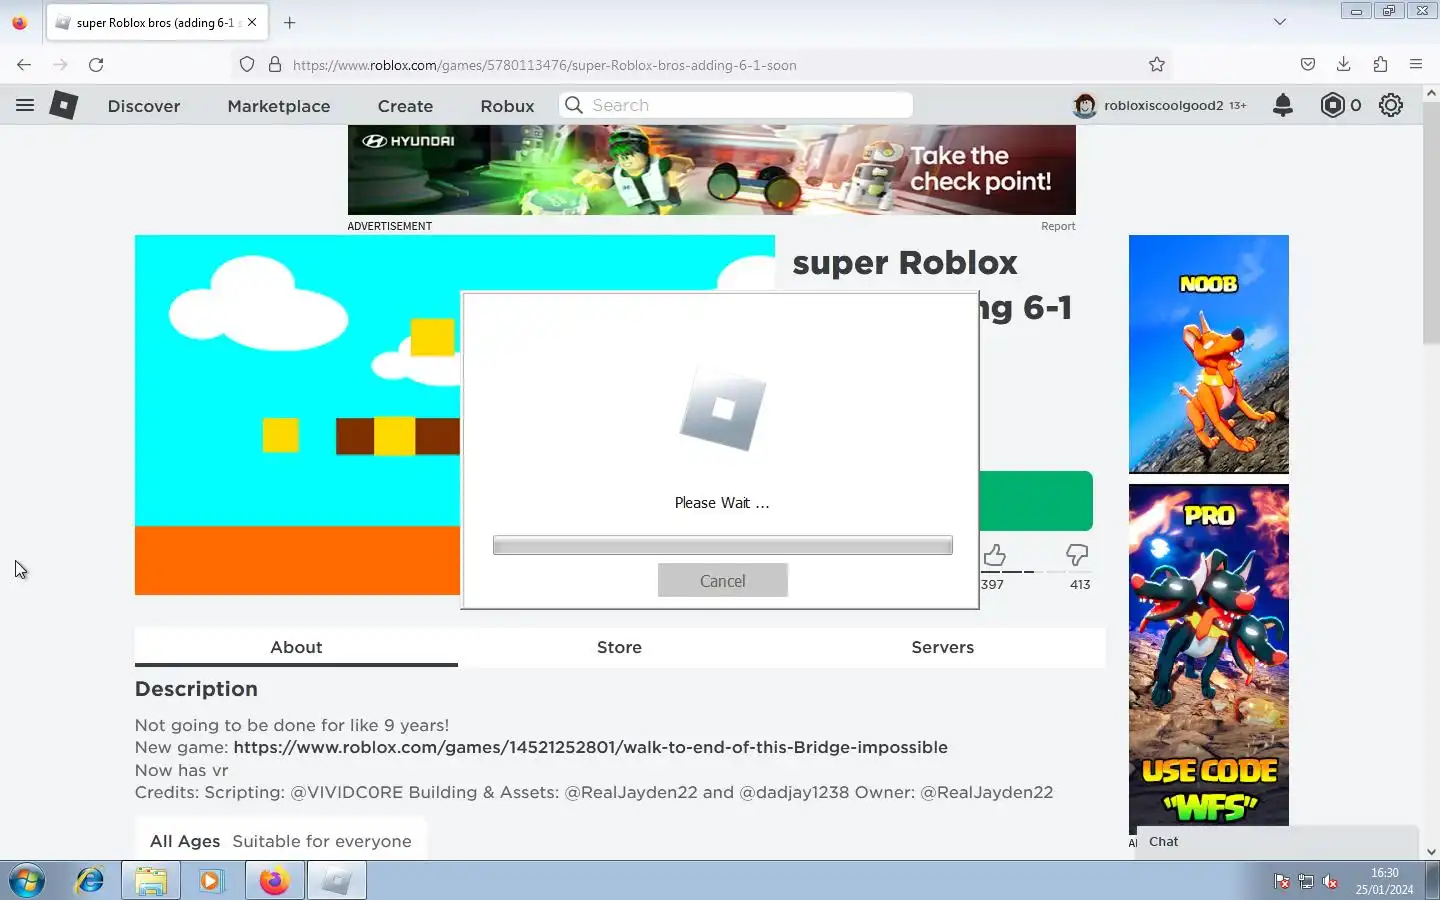1440x900 pixels.
Task: Open the walk-to-end-of-this-Bridge game link
Action: click(590, 747)
